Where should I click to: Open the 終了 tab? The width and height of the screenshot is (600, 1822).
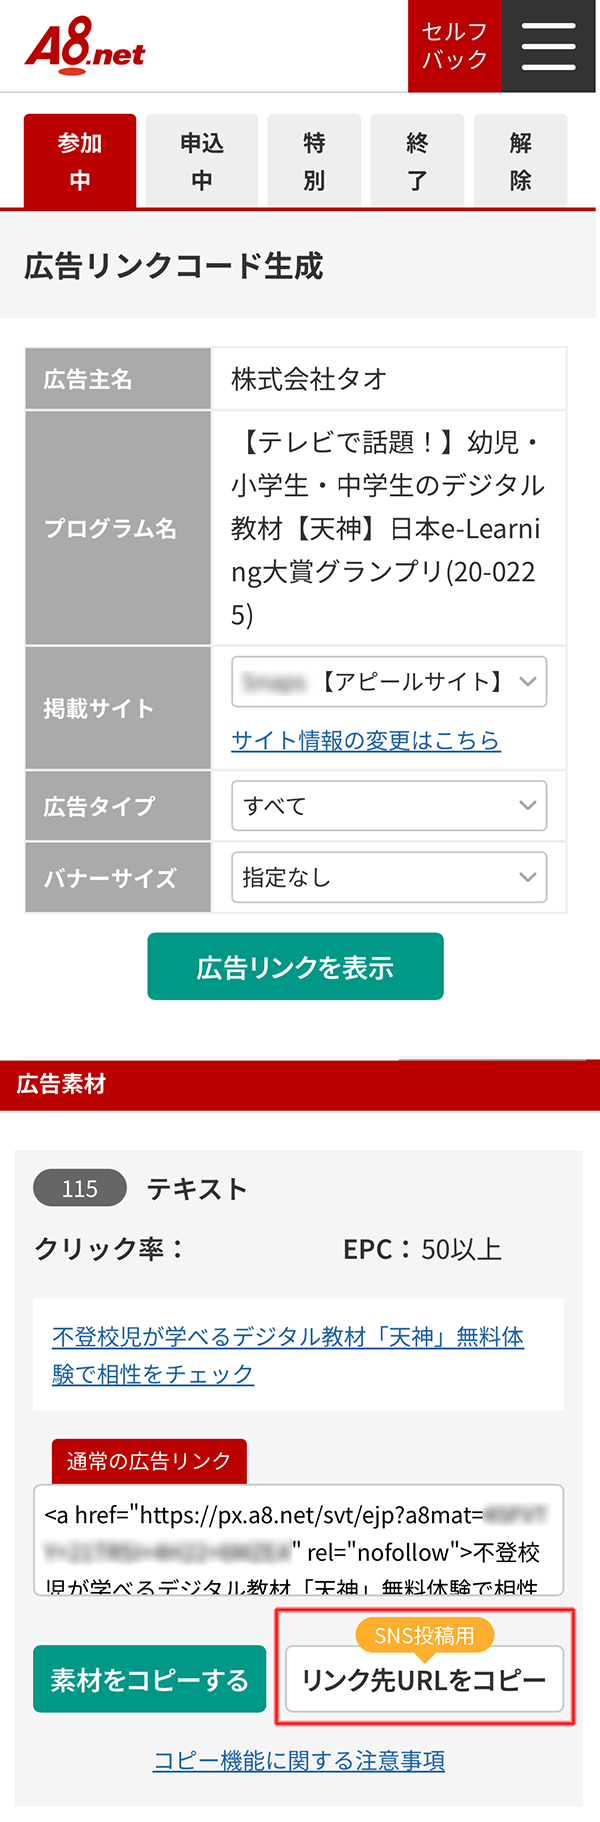(417, 161)
